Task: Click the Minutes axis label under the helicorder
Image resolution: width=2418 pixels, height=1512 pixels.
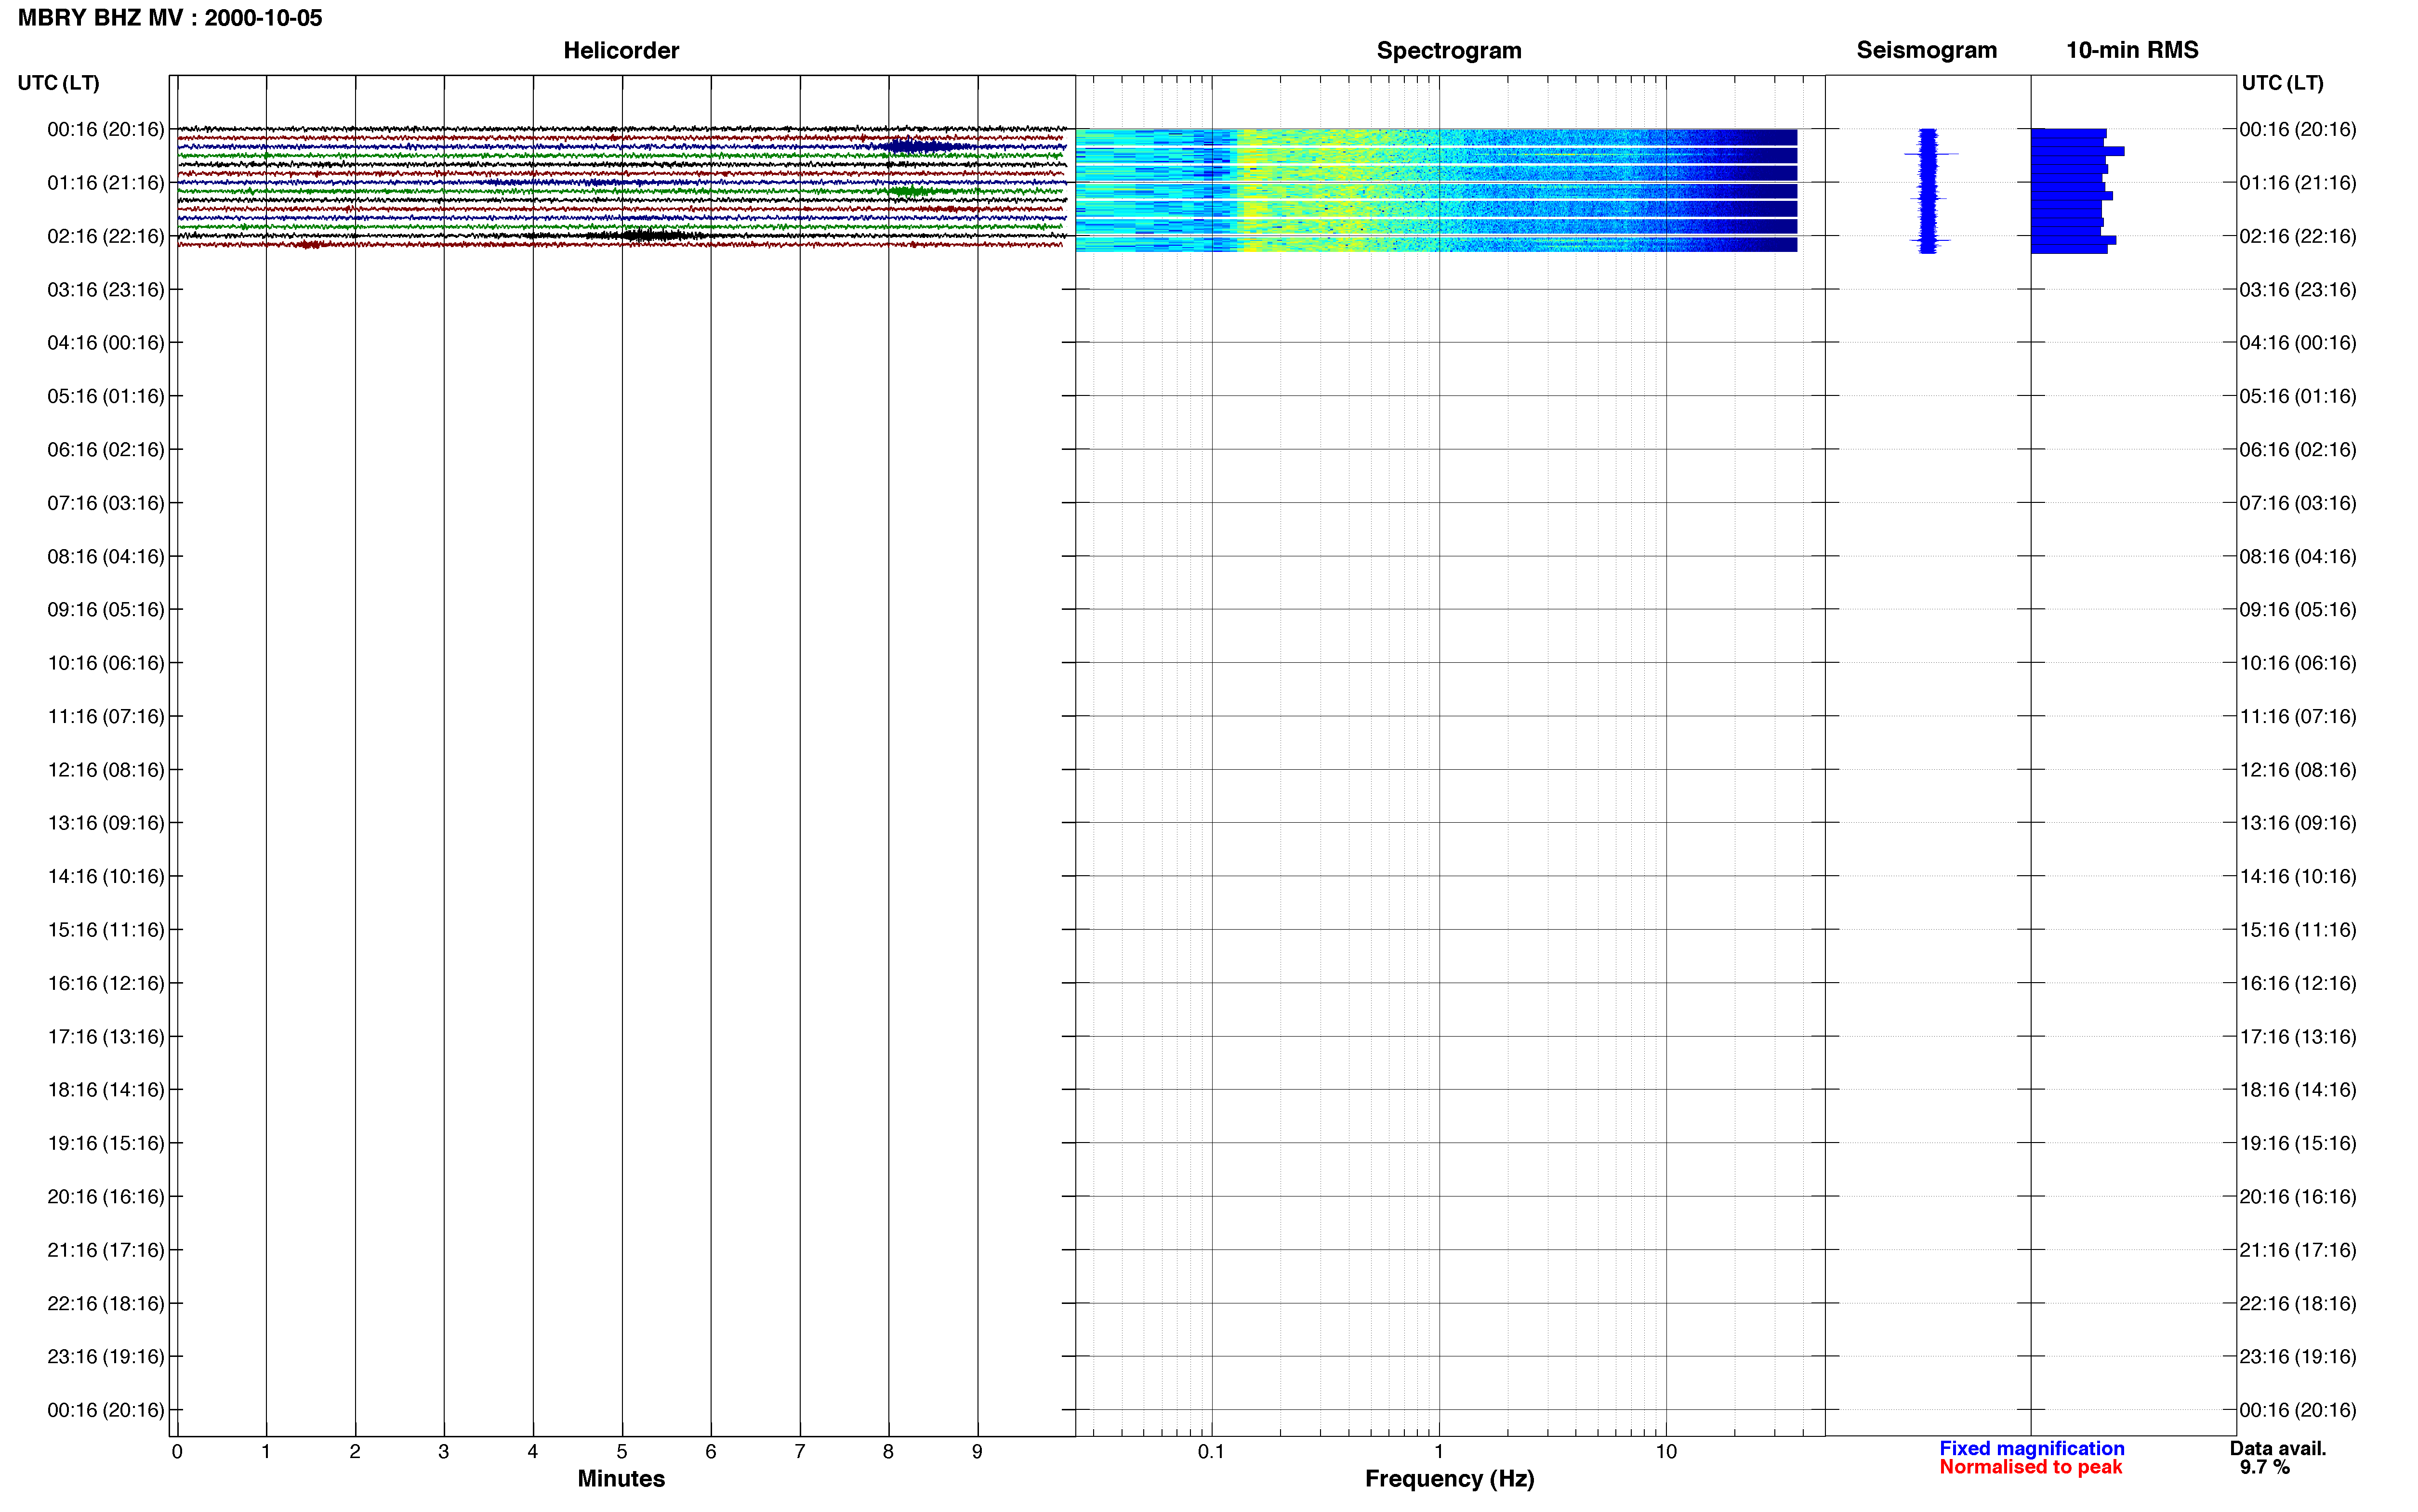Action: 621,1478
